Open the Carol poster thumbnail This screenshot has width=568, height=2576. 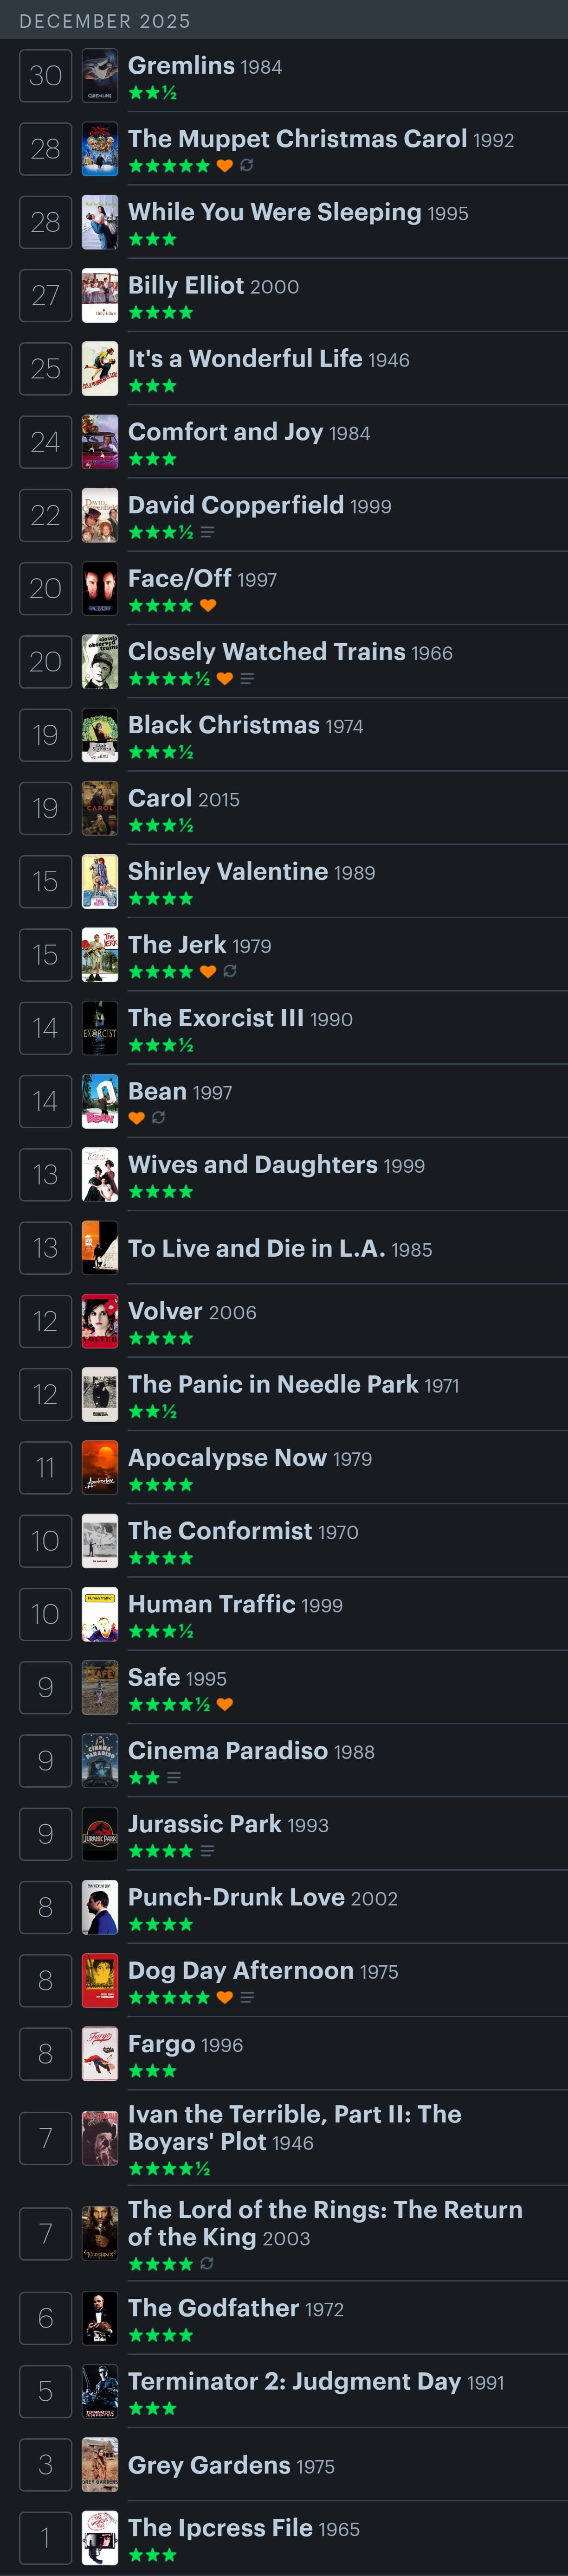(x=100, y=808)
